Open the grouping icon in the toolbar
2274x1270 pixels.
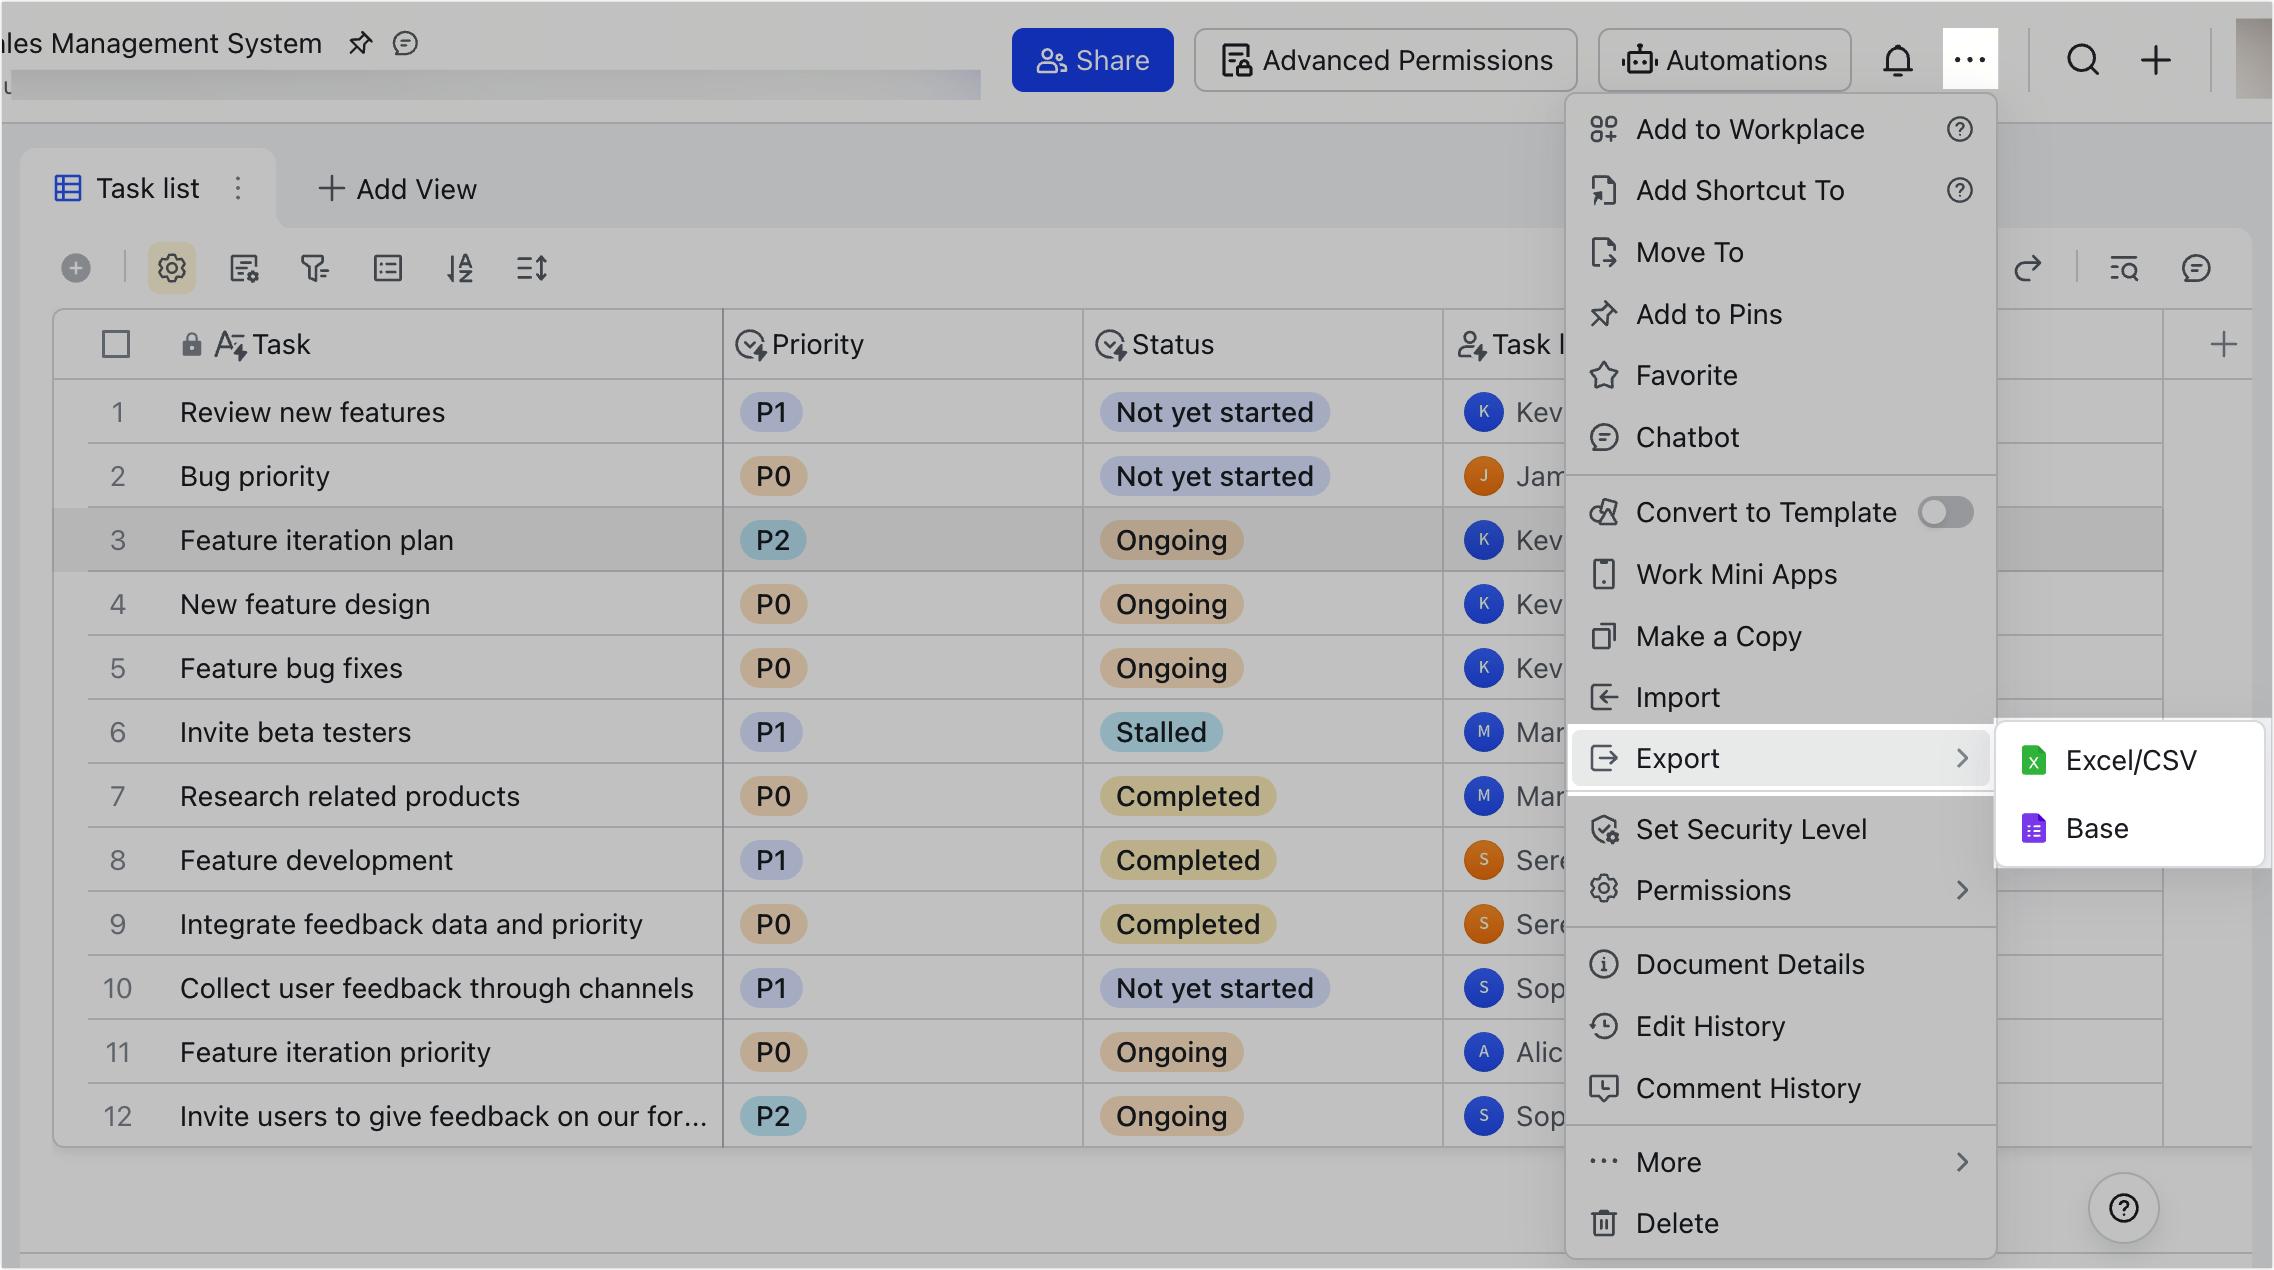click(388, 268)
